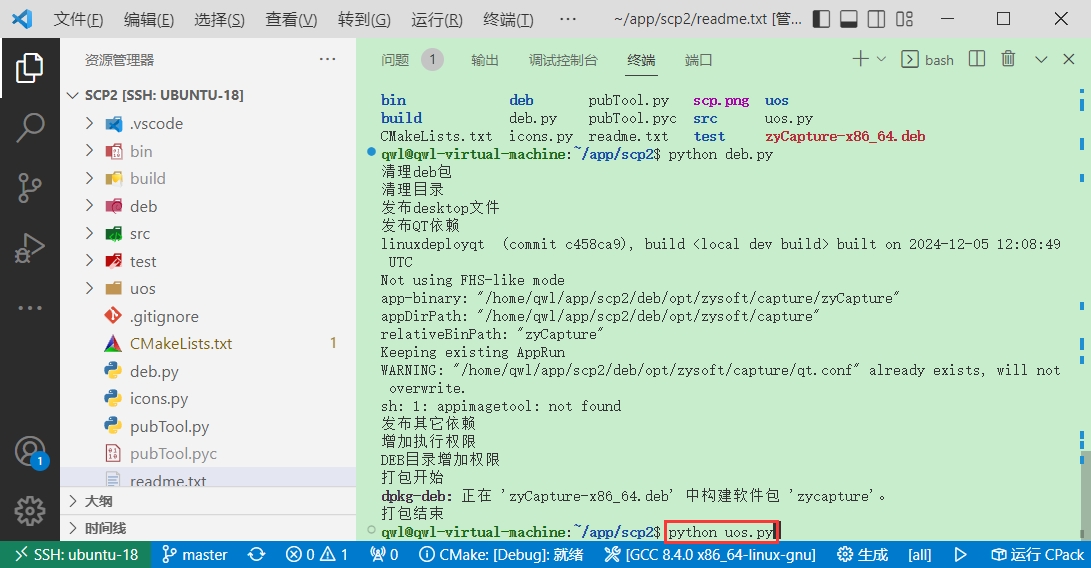Toggle the bottom panel layout button

849,20
